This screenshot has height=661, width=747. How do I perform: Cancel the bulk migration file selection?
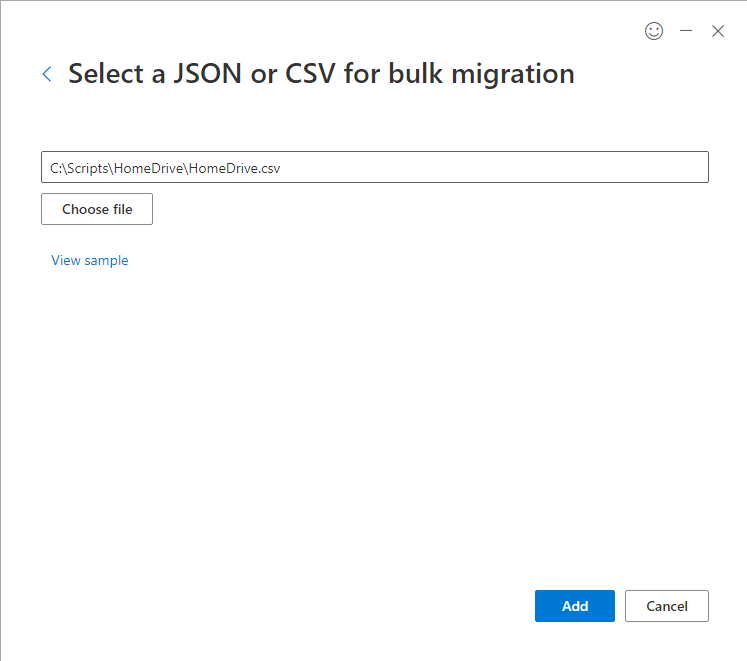click(666, 606)
